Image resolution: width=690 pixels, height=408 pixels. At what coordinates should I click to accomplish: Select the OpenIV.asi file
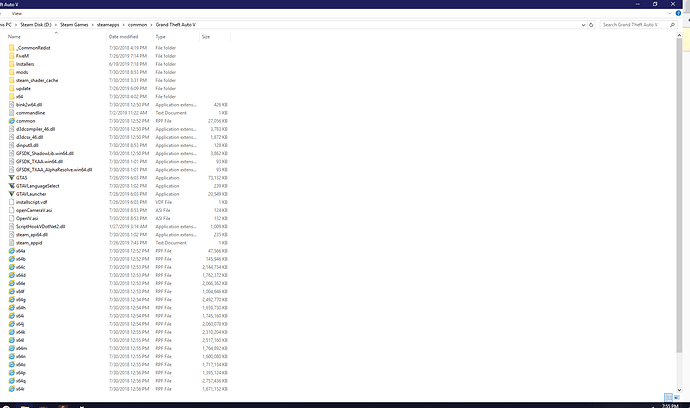(26, 218)
